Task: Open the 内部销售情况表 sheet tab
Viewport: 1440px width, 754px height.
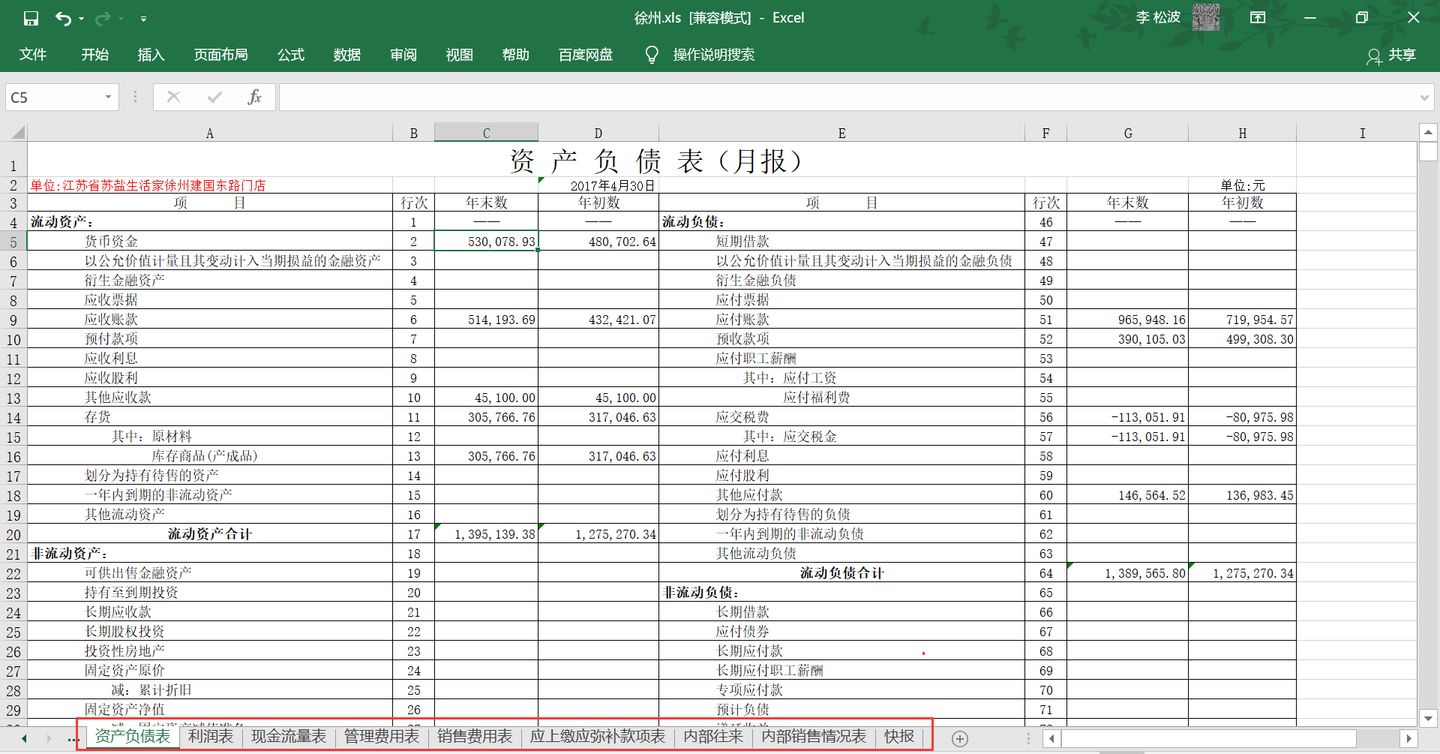Action: click(x=814, y=737)
